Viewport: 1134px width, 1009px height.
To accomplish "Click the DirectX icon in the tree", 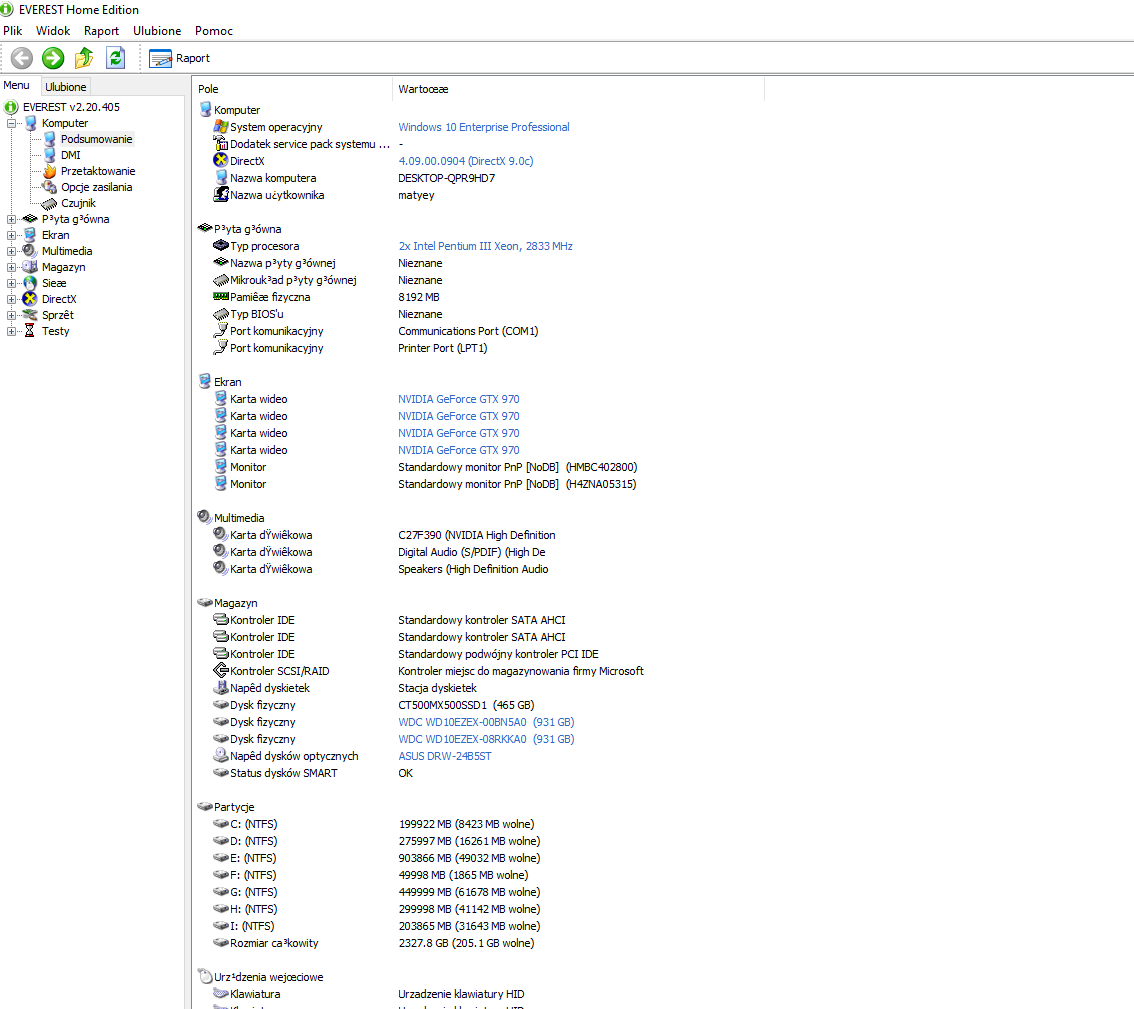I will tap(30, 299).
